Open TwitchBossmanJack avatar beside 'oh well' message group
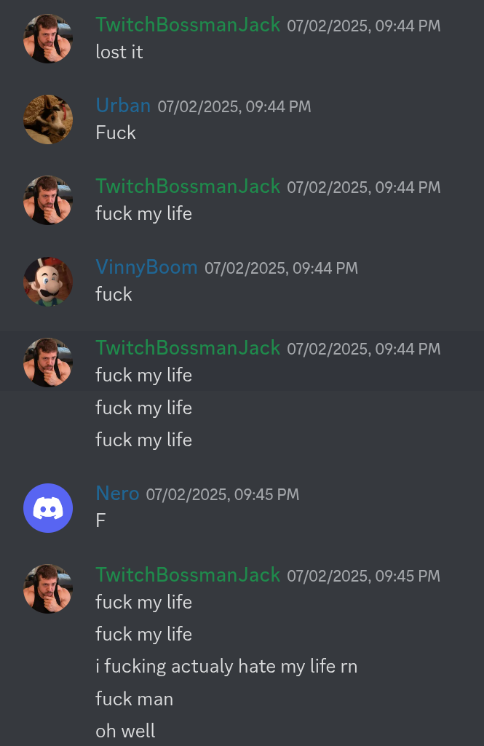484x746 pixels. [x=48, y=589]
